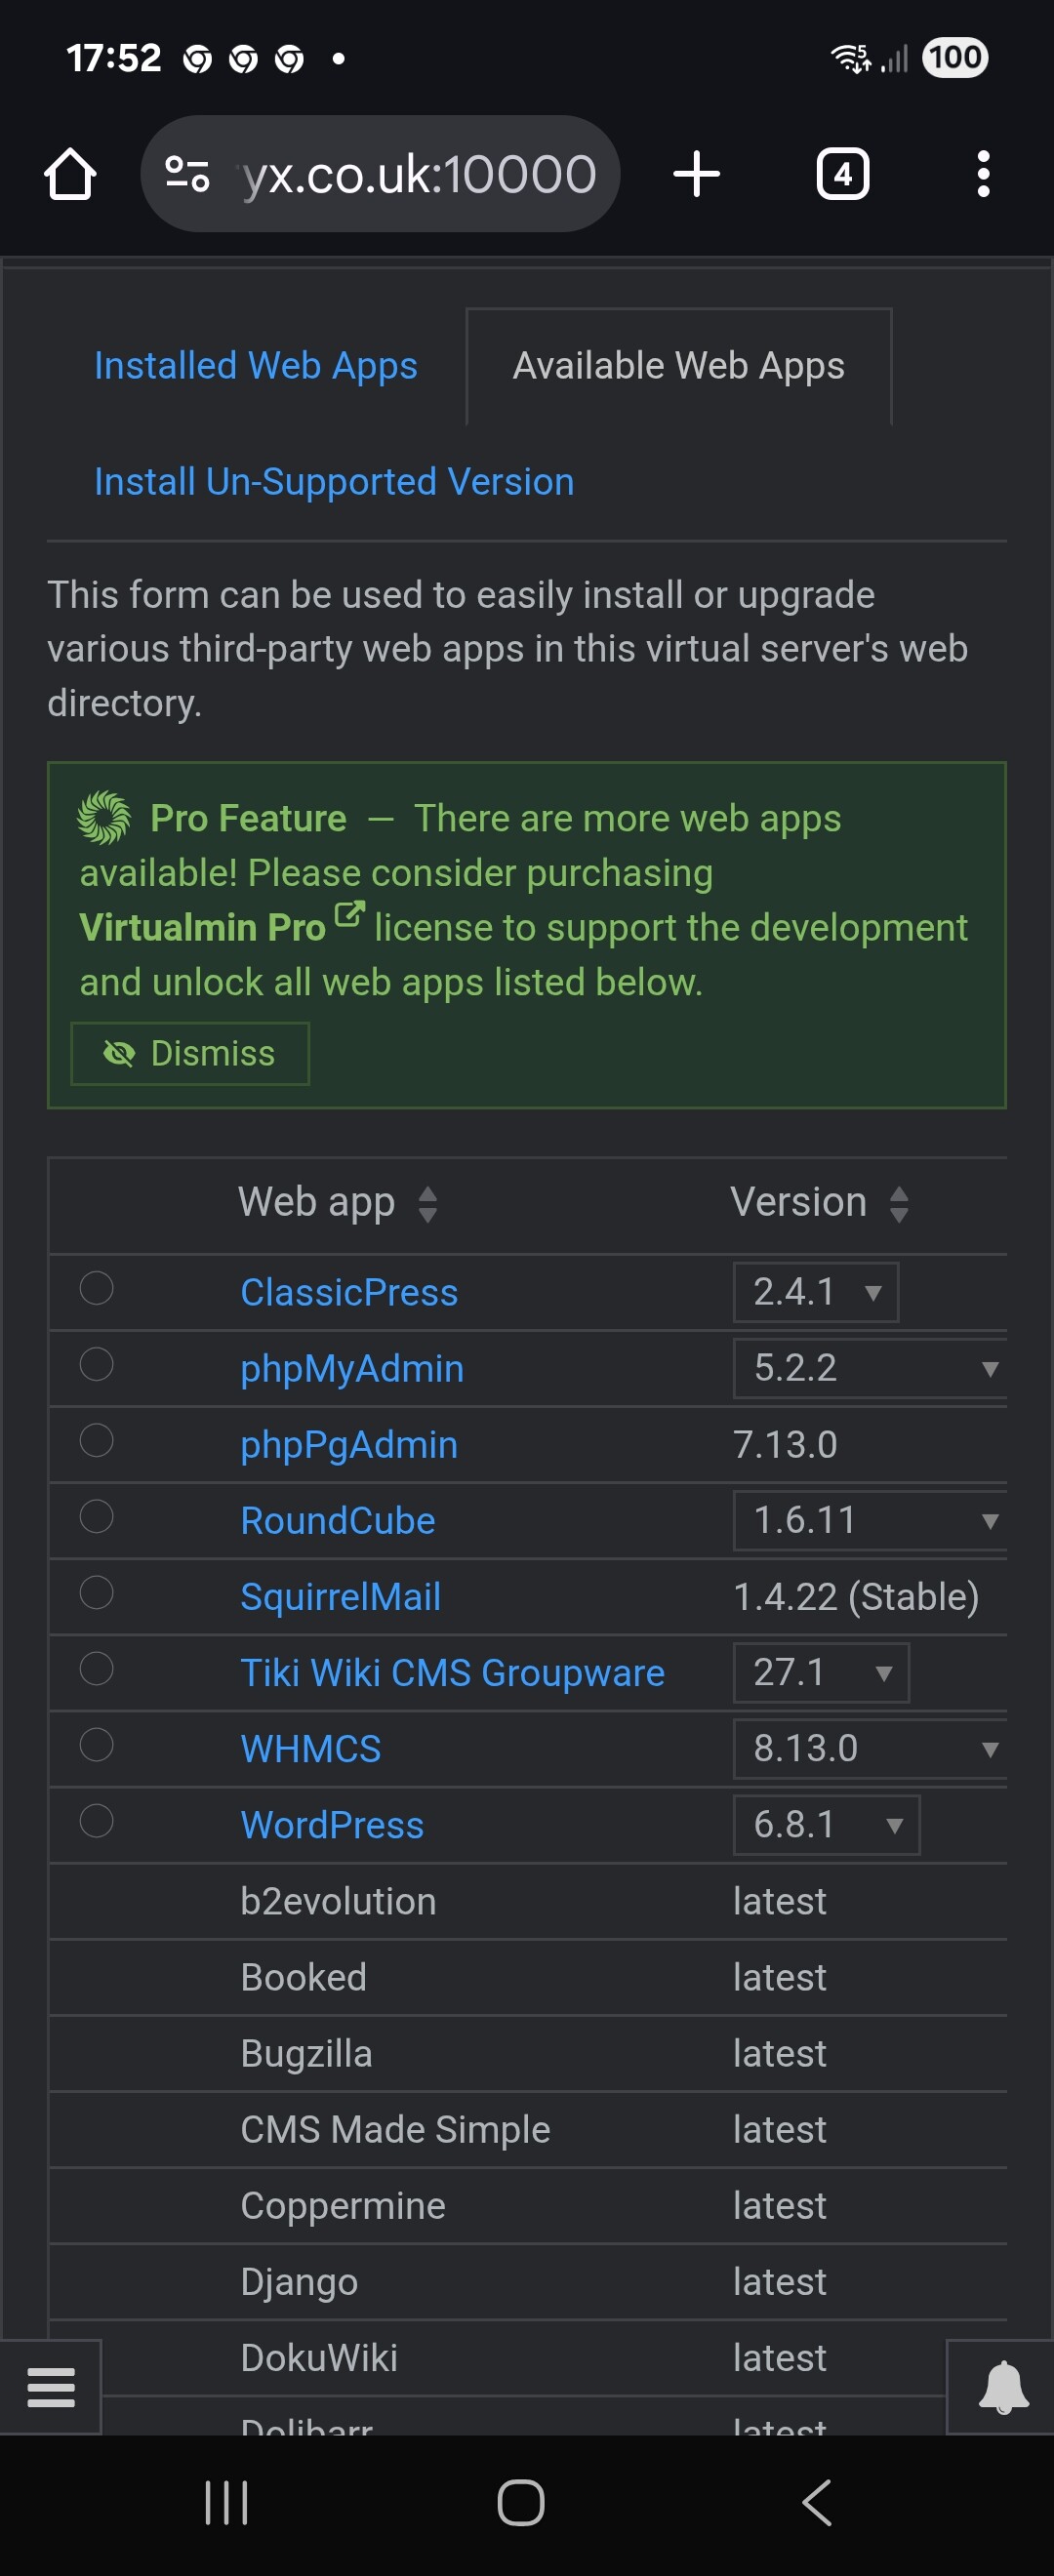Tap the CMS Made Simple row name
The image size is (1054, 2576).
[395, 2128]
